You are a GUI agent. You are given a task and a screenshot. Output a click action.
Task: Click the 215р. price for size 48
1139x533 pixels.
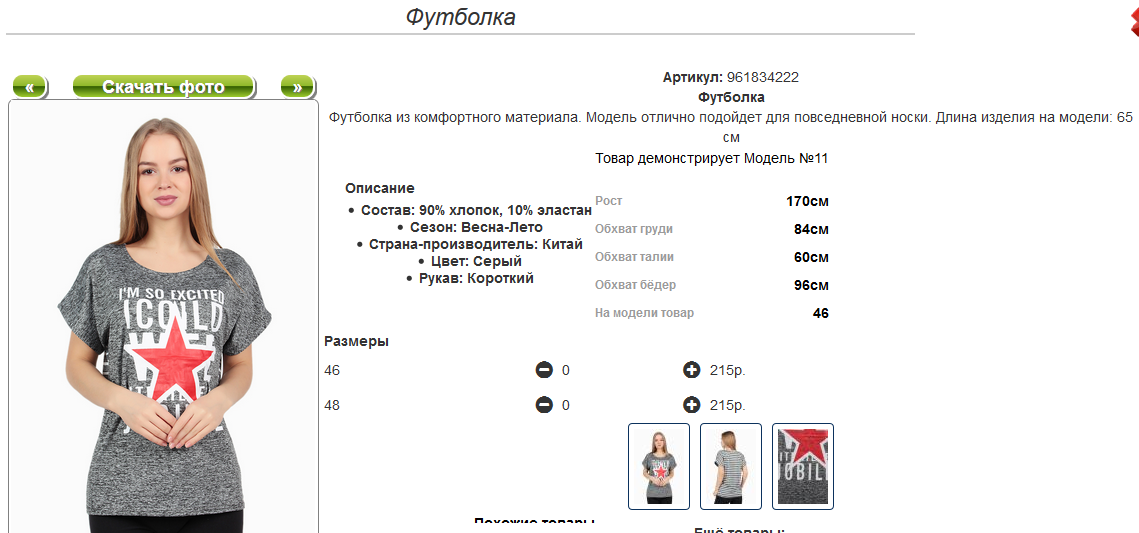728,405
